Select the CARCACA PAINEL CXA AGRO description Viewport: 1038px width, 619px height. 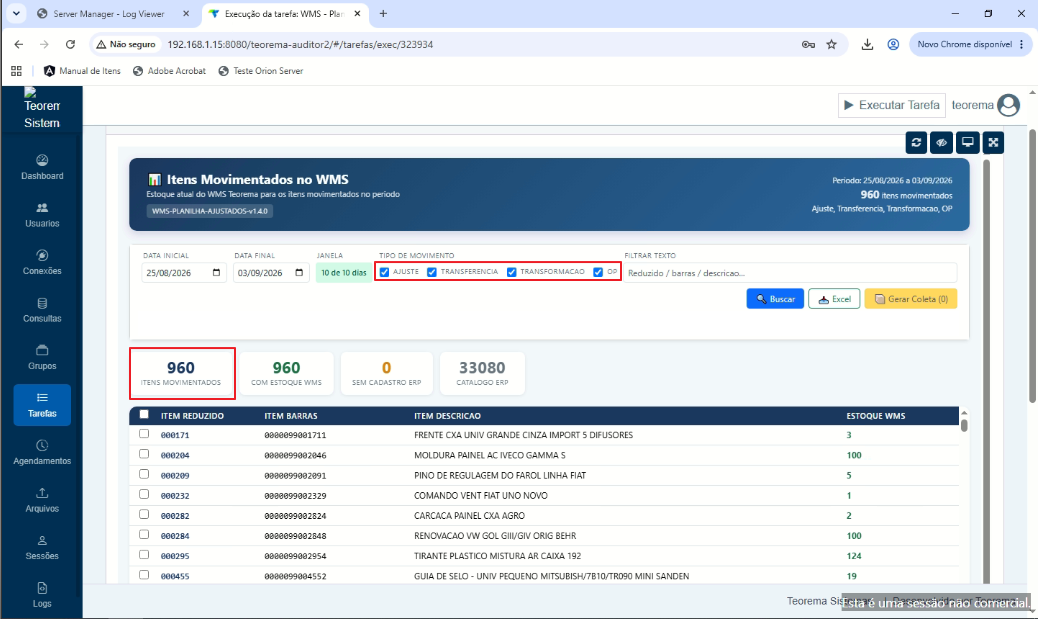click(x=469, y=516)
